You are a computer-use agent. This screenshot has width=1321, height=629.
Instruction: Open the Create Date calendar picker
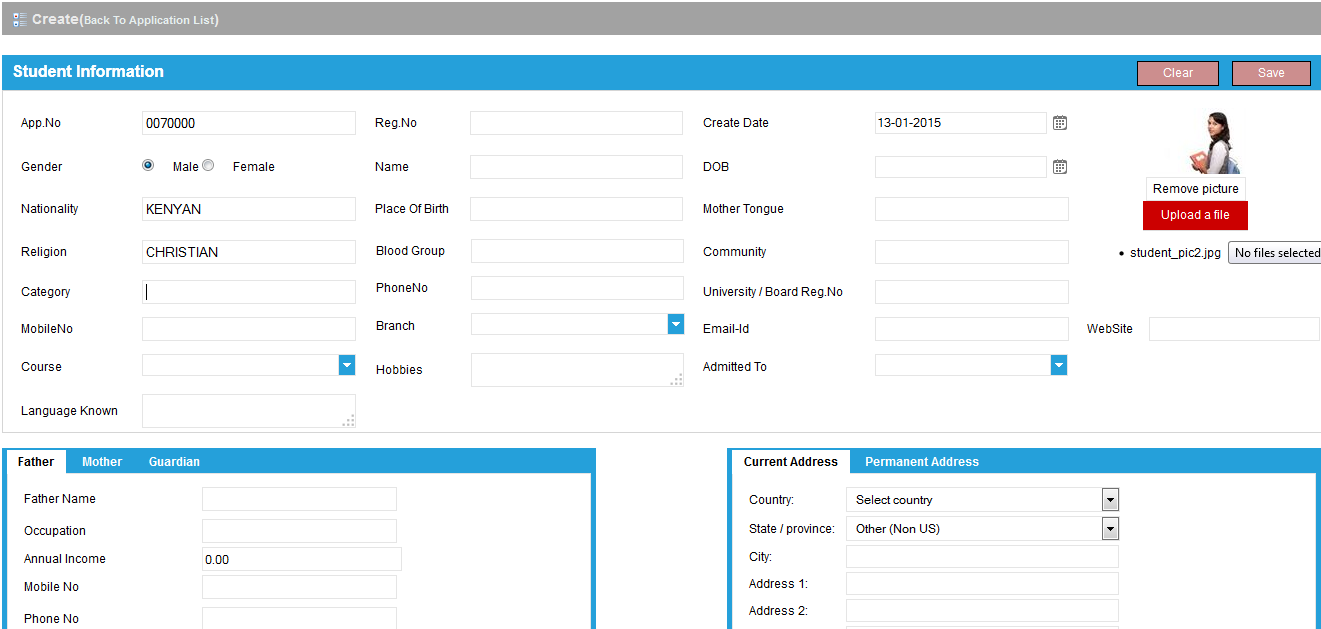tap(1060, 123)
